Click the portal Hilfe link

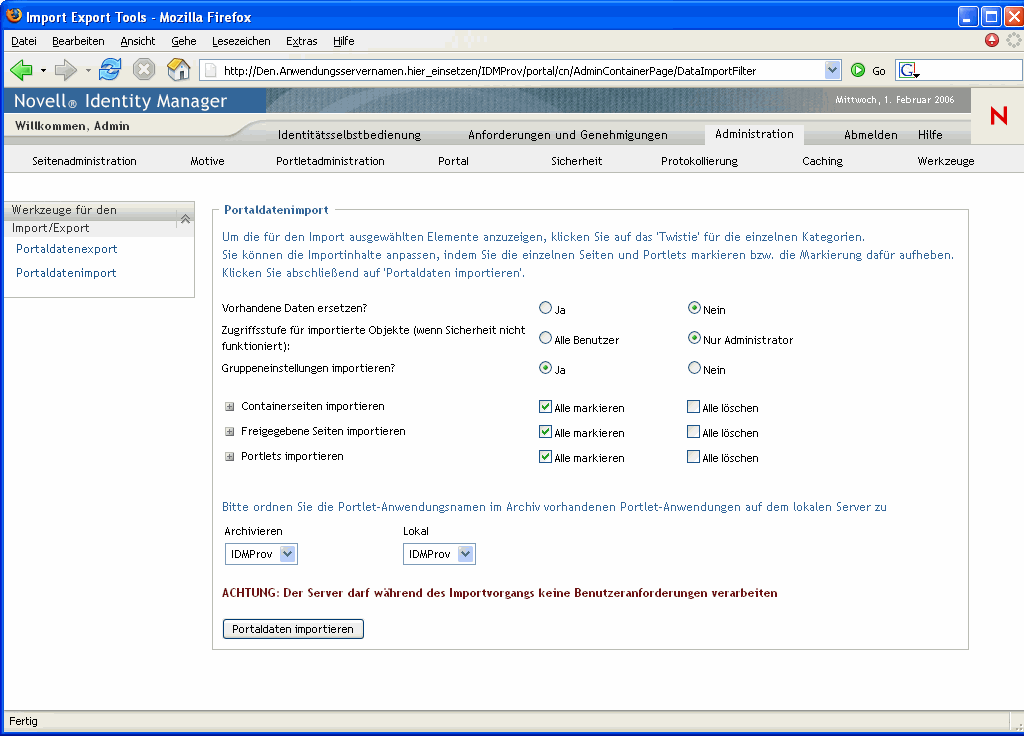(x=930, y=135)
